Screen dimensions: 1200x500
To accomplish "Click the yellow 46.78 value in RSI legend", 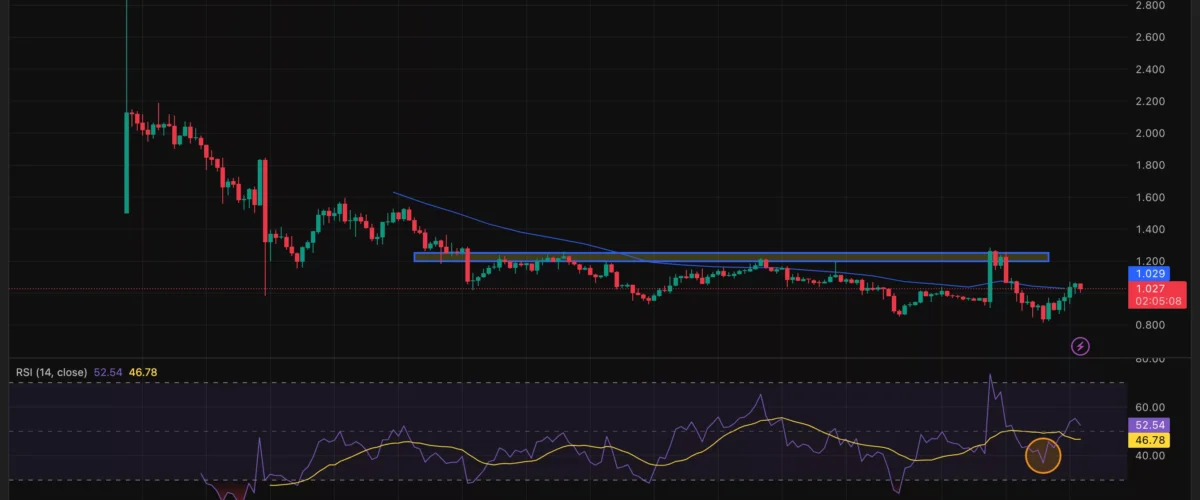I will pyautogui.click(x=144, y=373).
